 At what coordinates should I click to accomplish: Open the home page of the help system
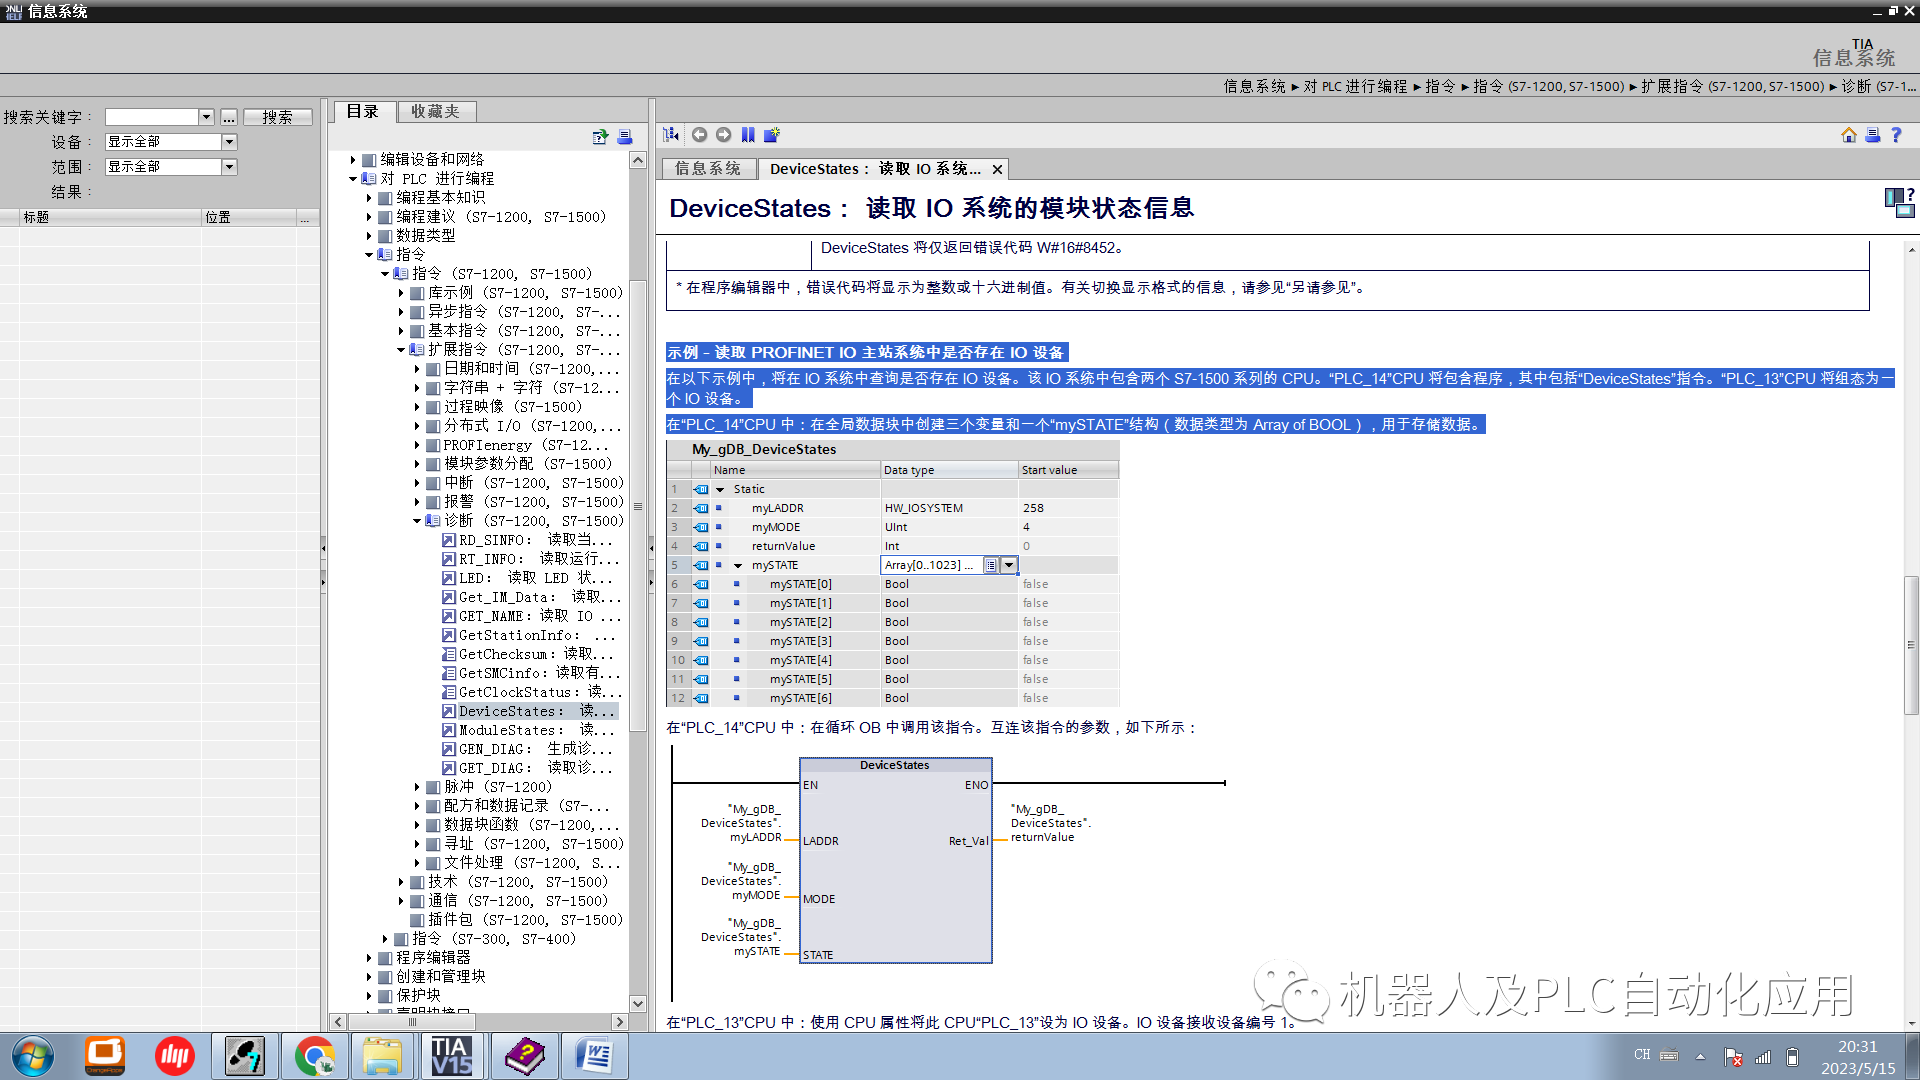[x=1848, y=134]
